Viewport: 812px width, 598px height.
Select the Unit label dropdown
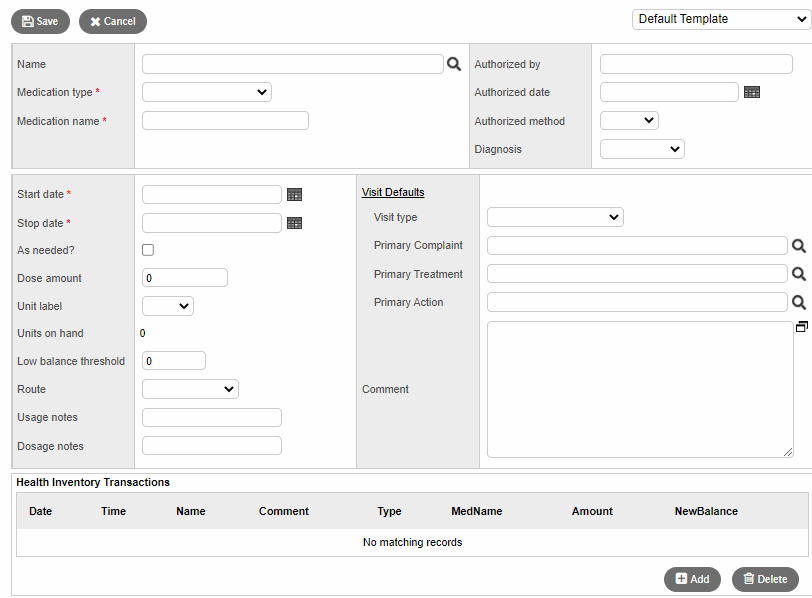pyautogui.click(x=167, y=306)
